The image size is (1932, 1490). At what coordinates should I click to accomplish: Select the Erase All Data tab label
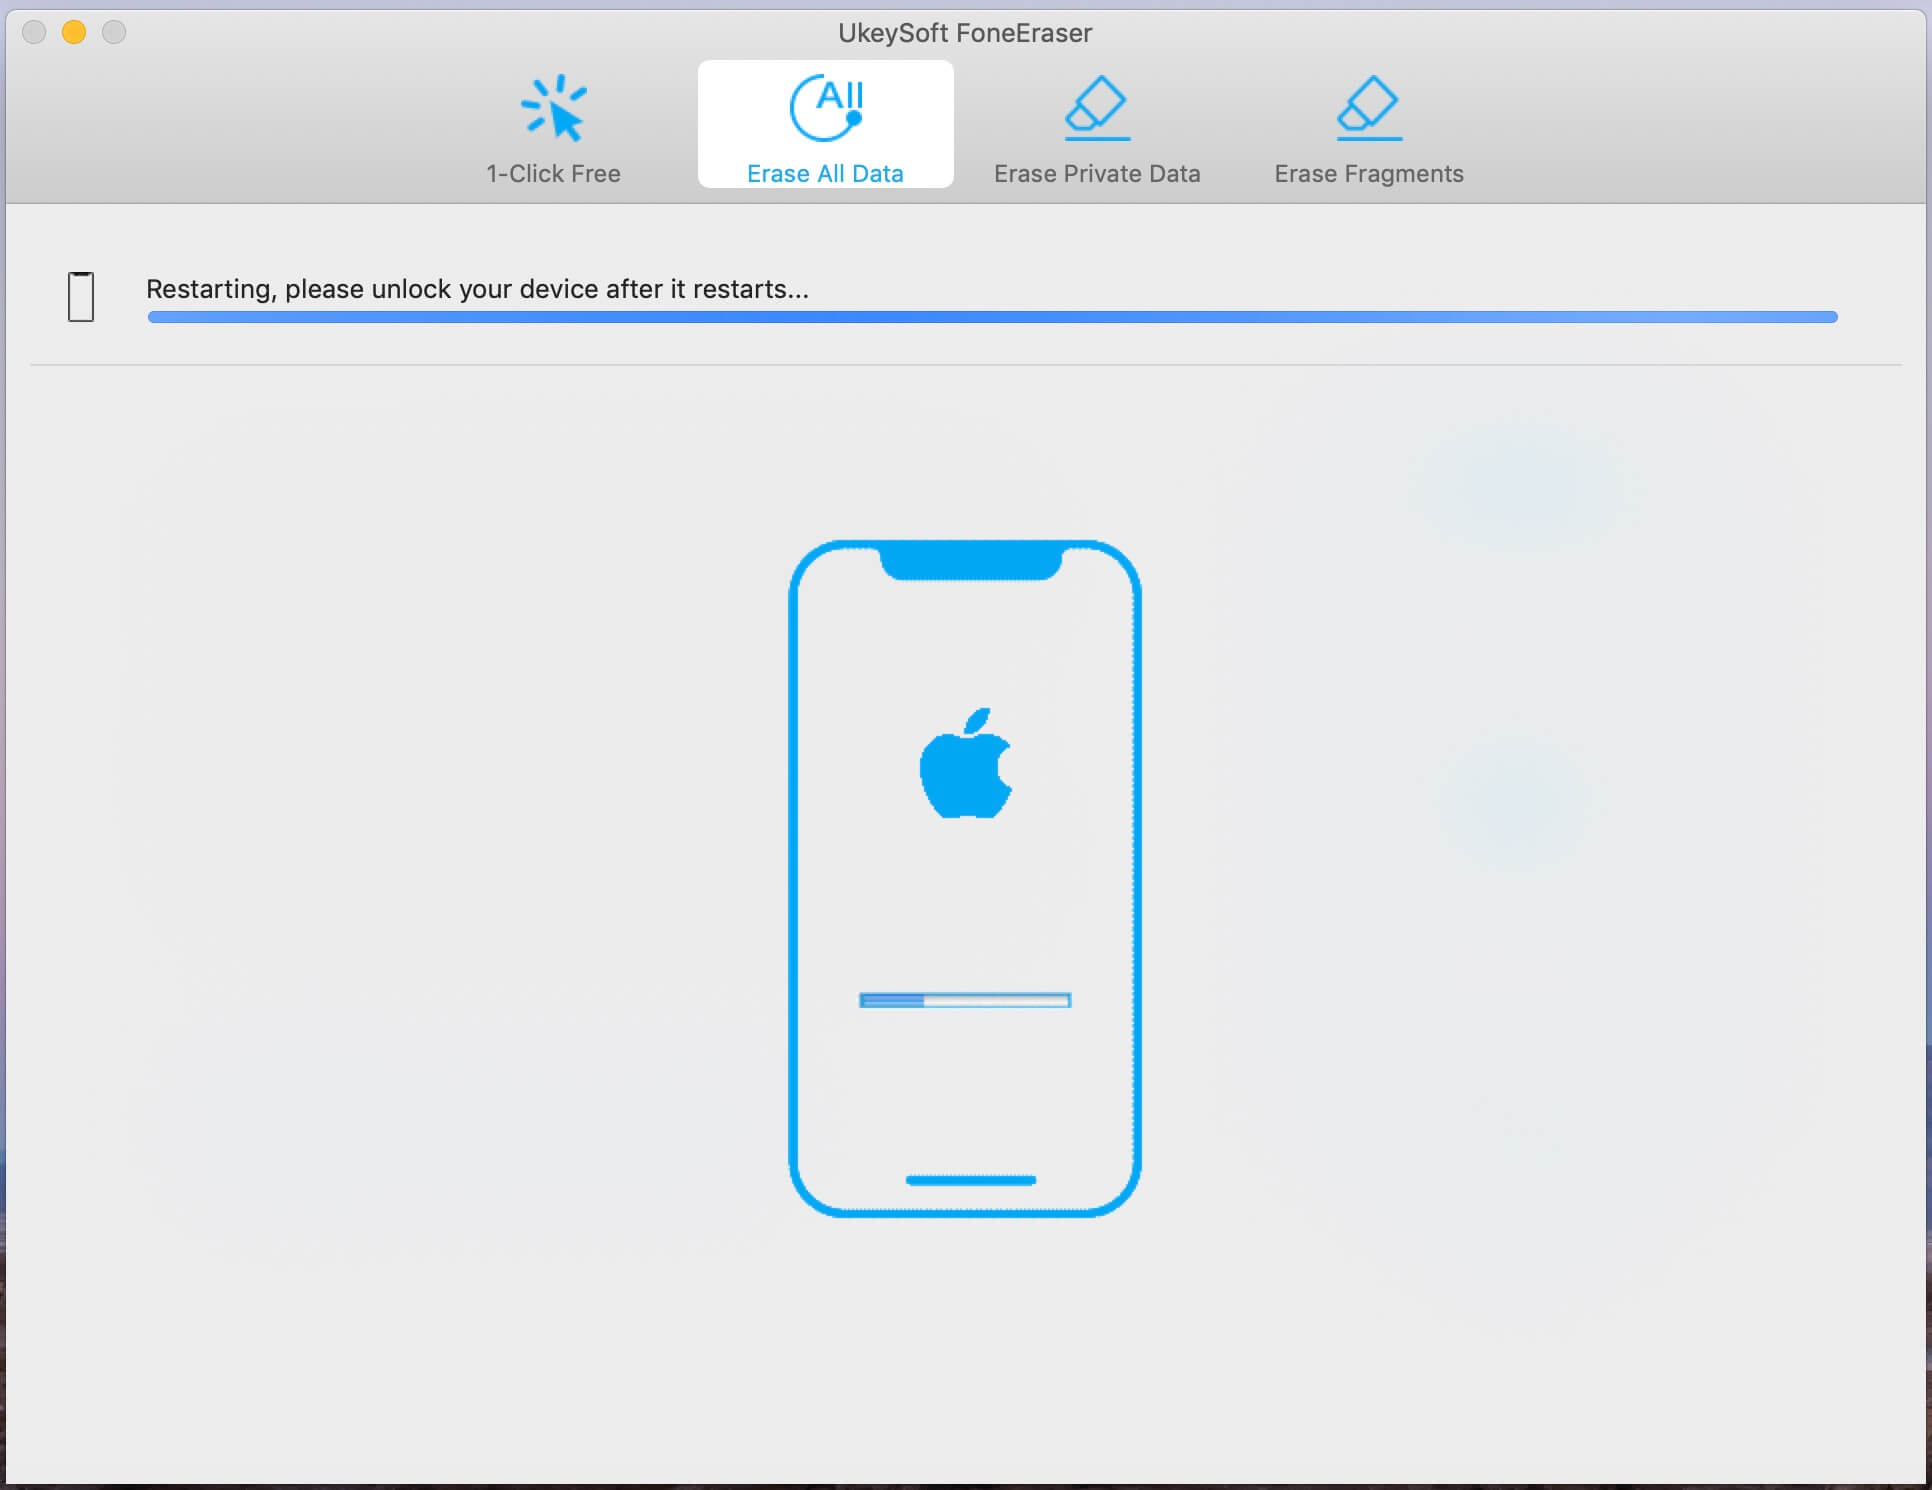click(825, 174)
